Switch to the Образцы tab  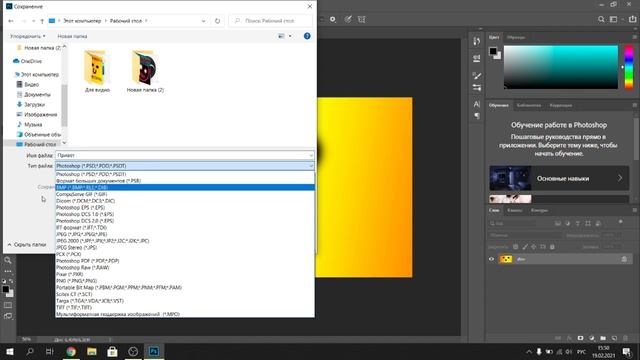click(x=516, y=37)
